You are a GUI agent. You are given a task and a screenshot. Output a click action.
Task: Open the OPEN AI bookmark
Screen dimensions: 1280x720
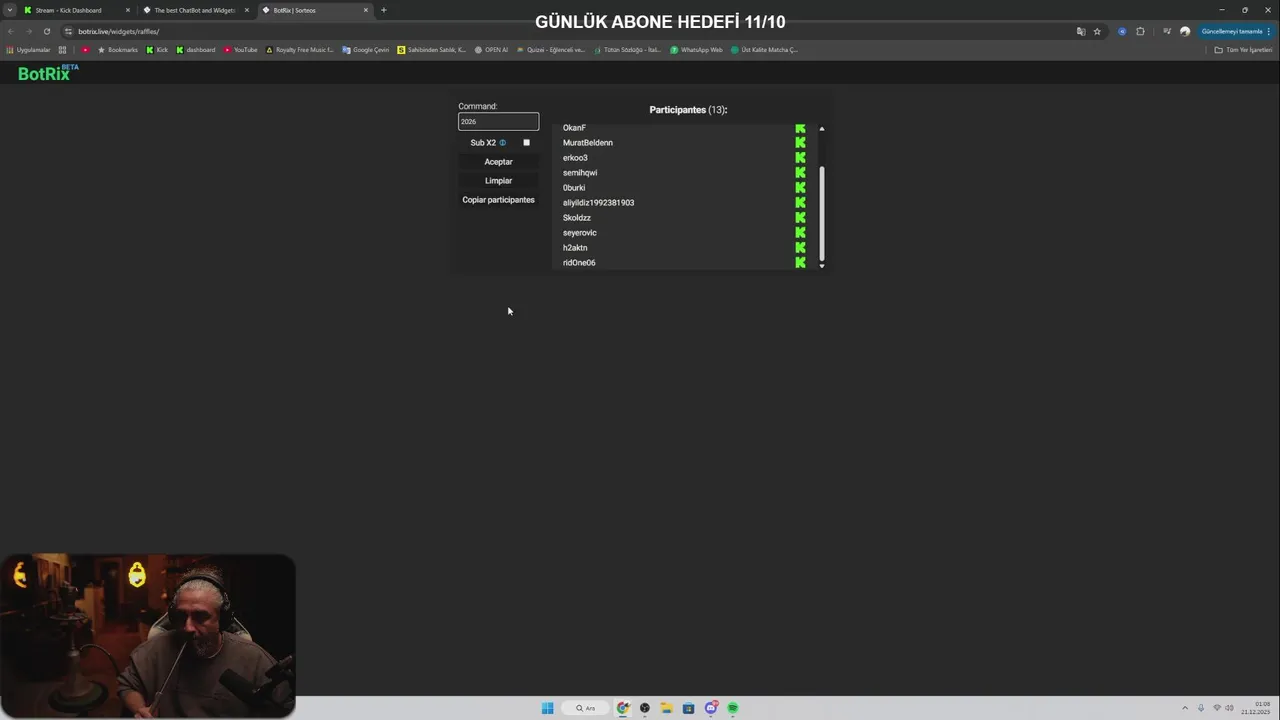click(x=491, y=50)
